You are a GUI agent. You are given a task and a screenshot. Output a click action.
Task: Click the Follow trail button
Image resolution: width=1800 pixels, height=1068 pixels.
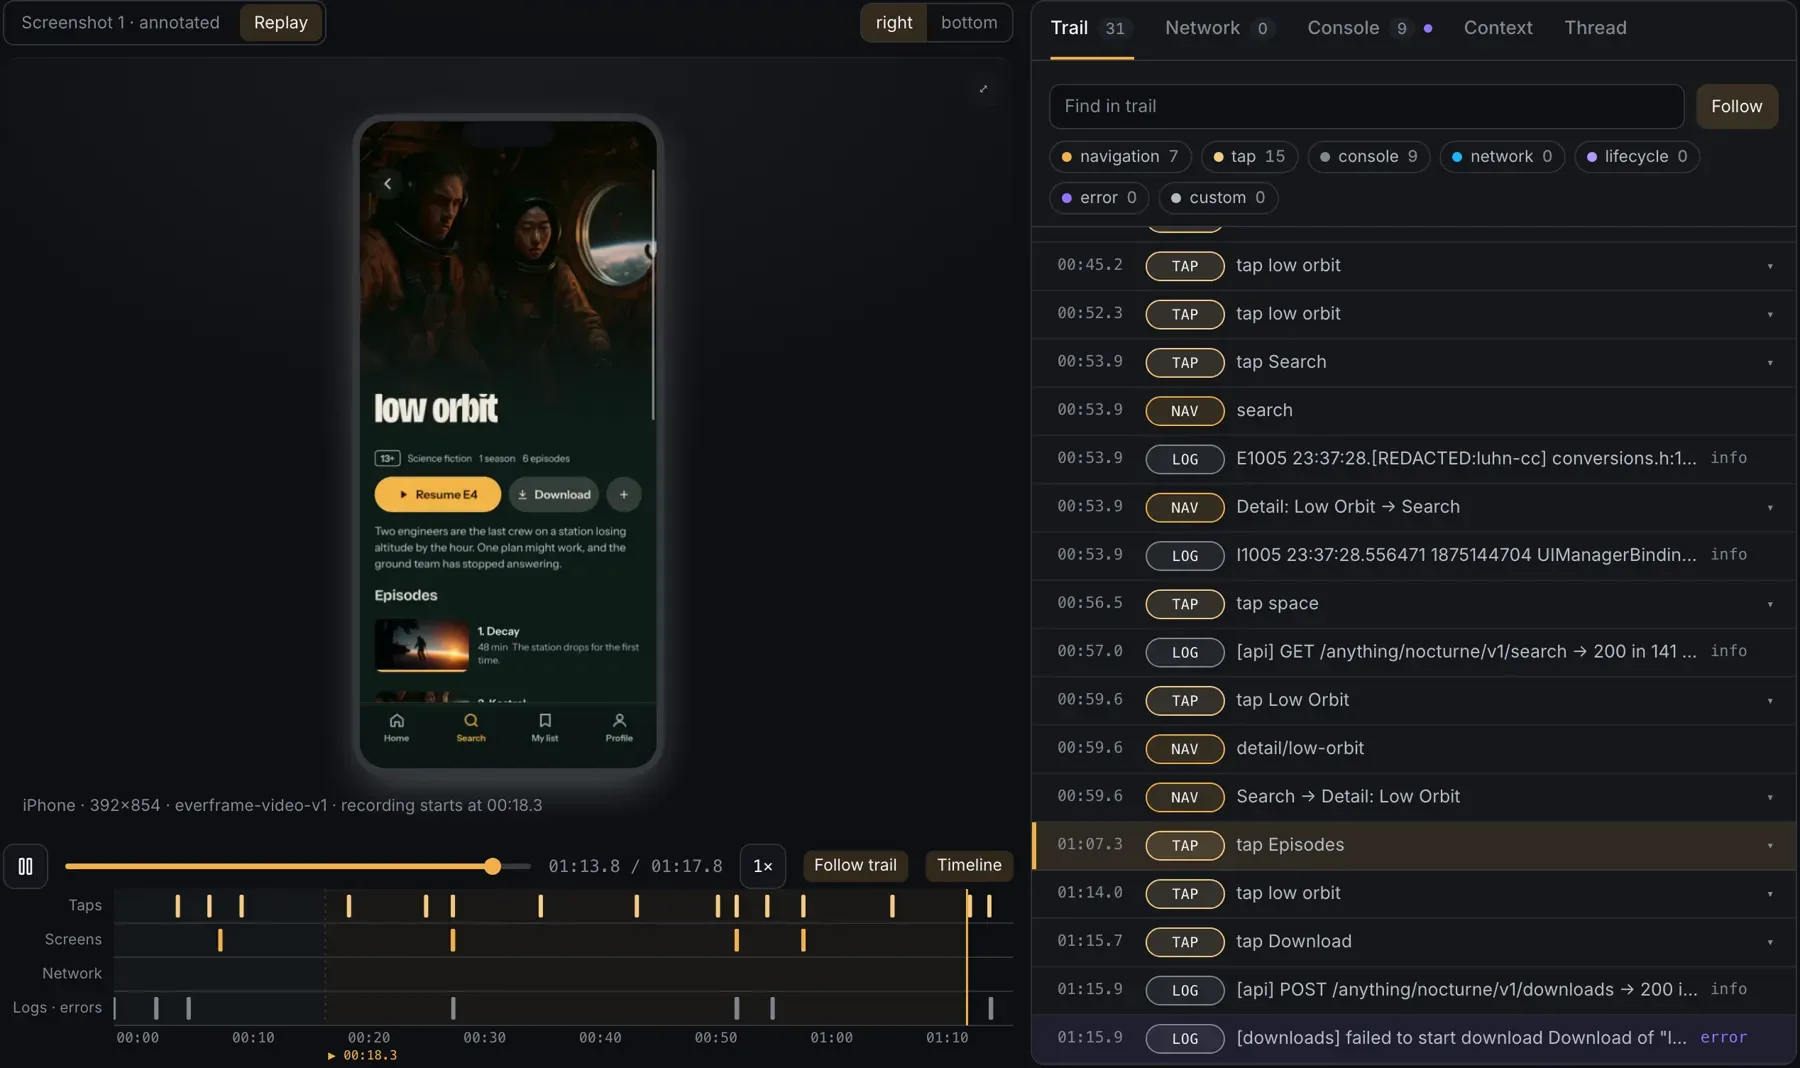pyautogui.click(x=855, y=865)
